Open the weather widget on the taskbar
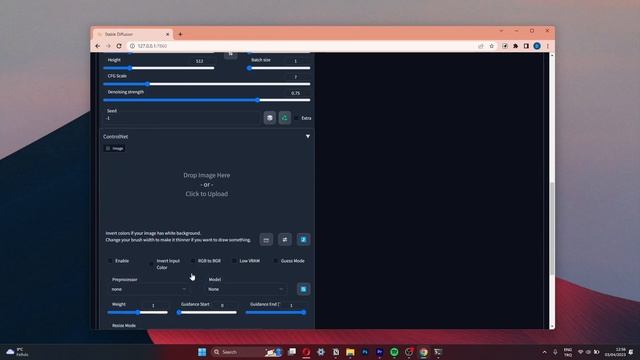 [x=17, y=352]
